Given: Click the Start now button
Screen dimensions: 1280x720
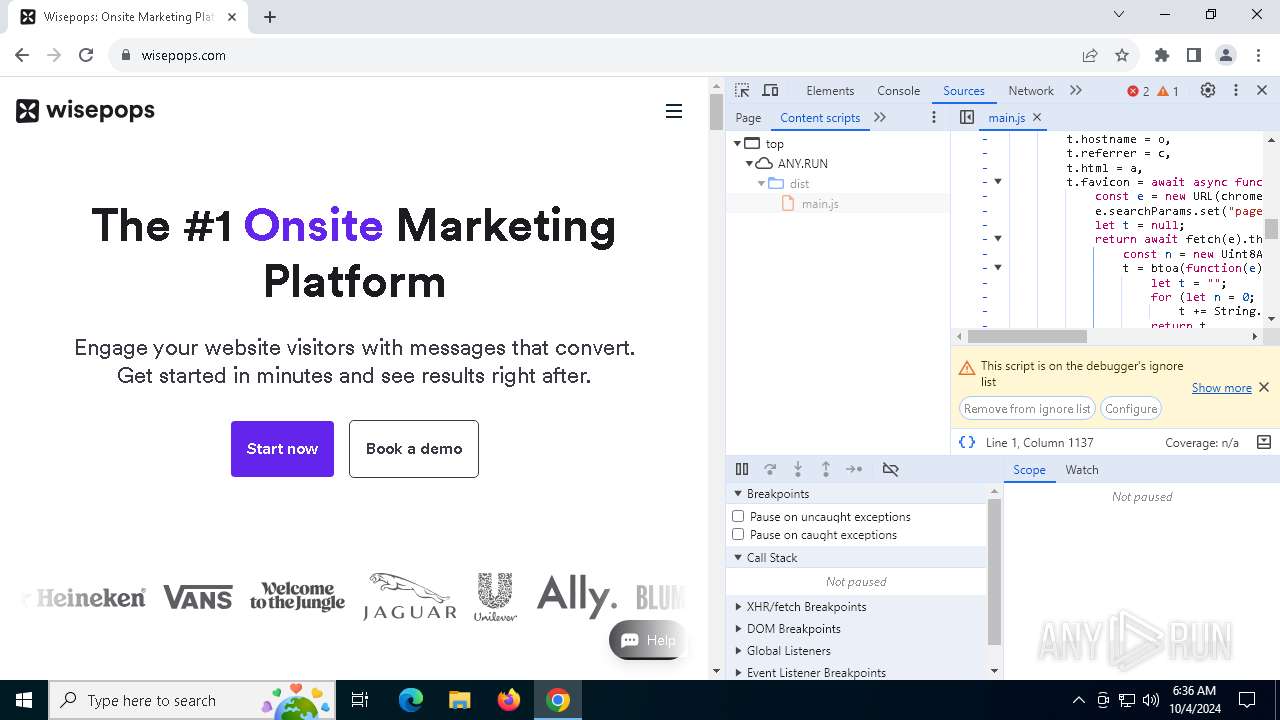Looking at the screenshot, I should (282, 448).
